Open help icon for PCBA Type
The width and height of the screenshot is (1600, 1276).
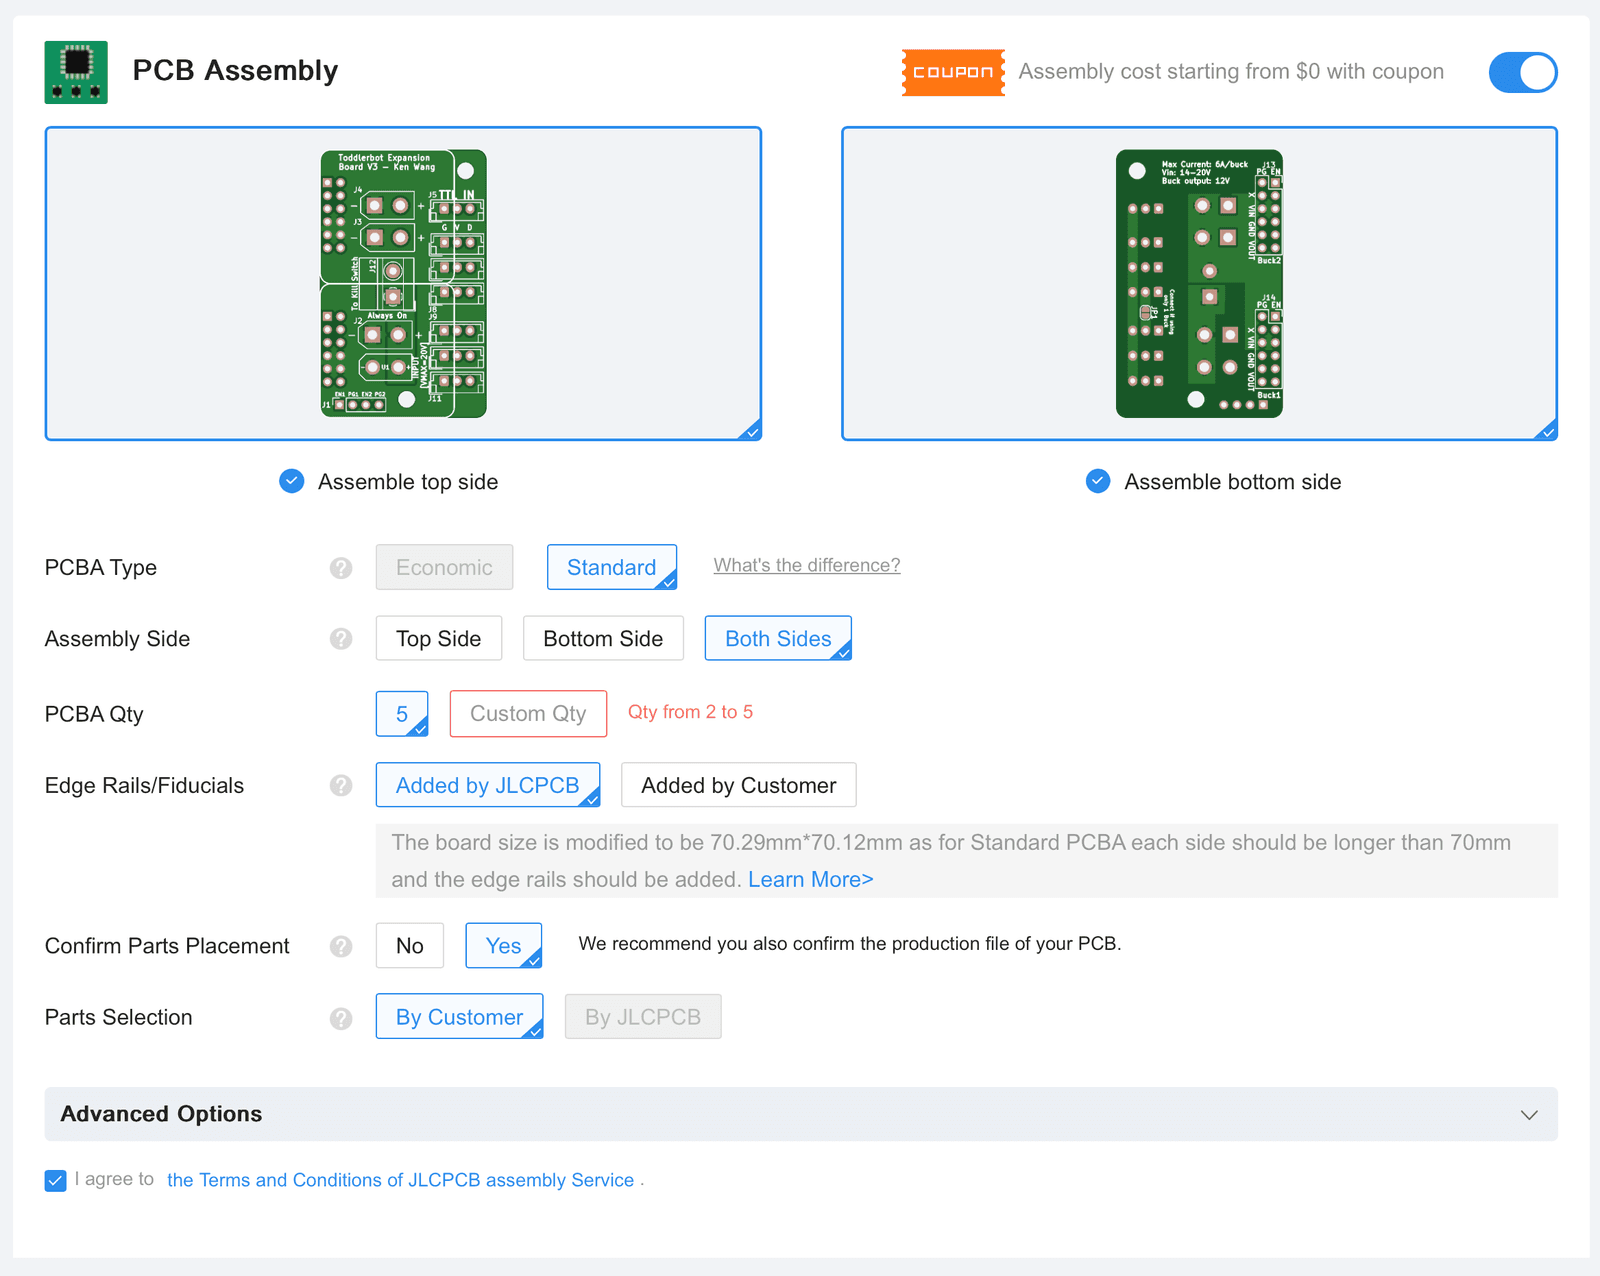[x=341, y=568]
